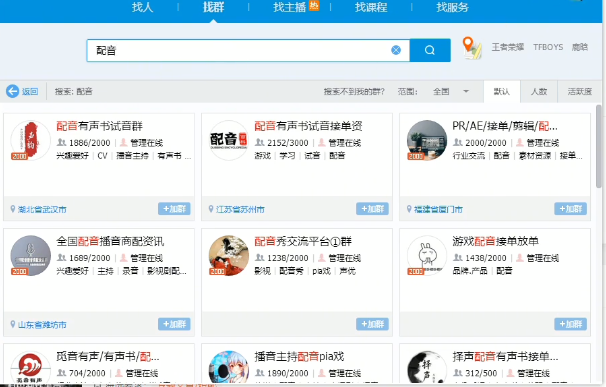Viewport: 606px width, 387px height.
Task: Click the 品牌.产品 tag
Action: [x=470, y=271]
